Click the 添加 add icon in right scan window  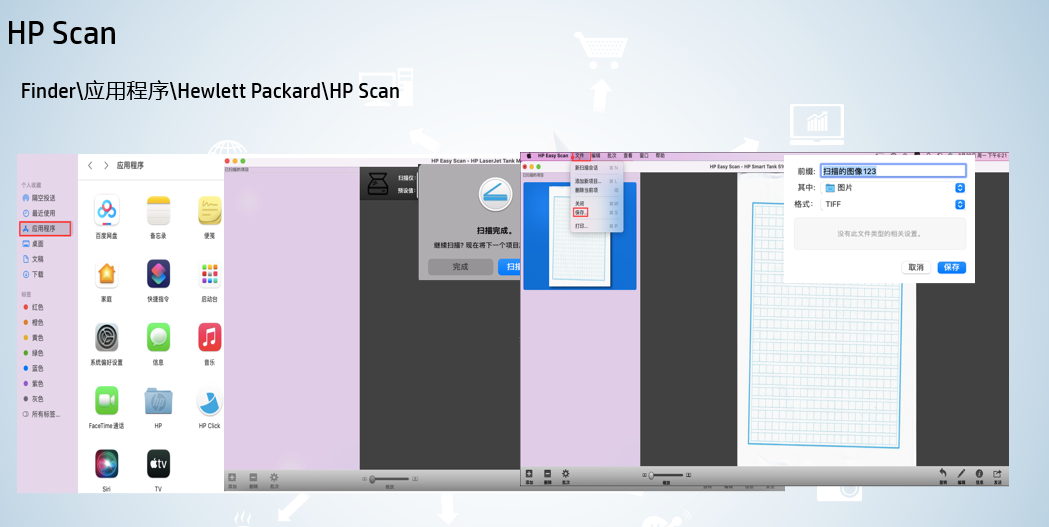(529, 473)
